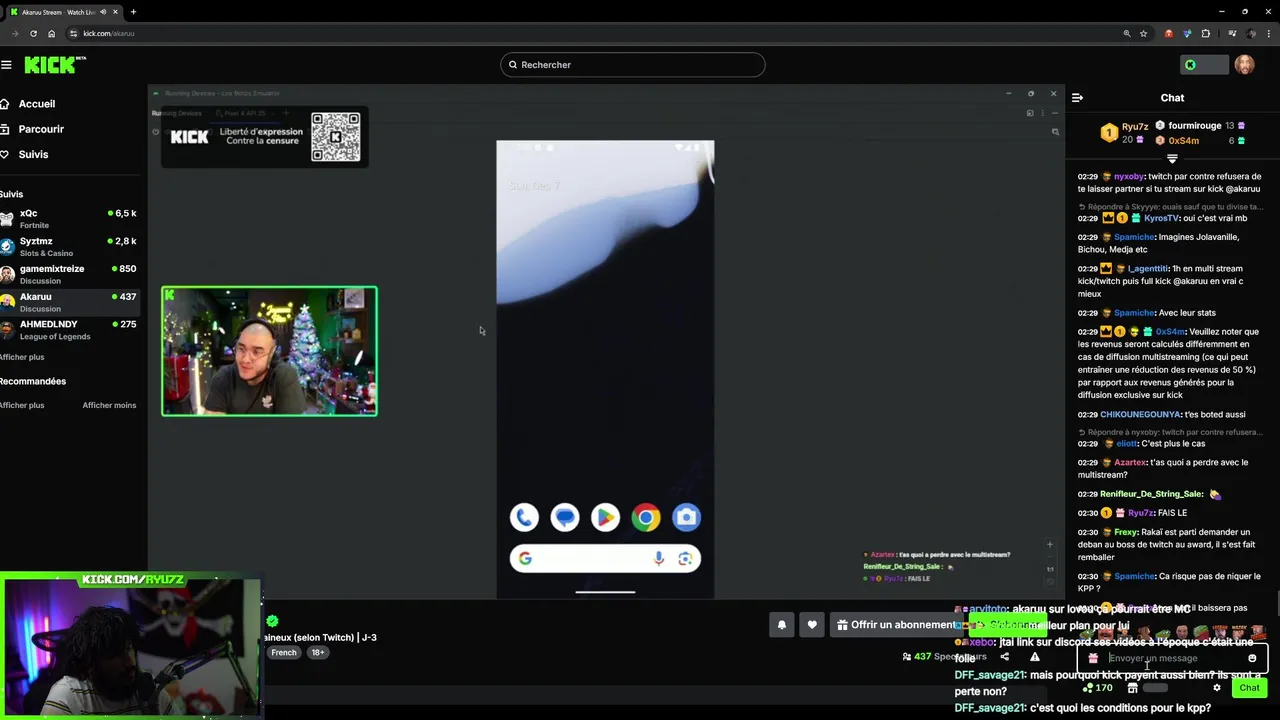
Task: Toggle follow heart button
Action: click(x=812, y=625)
